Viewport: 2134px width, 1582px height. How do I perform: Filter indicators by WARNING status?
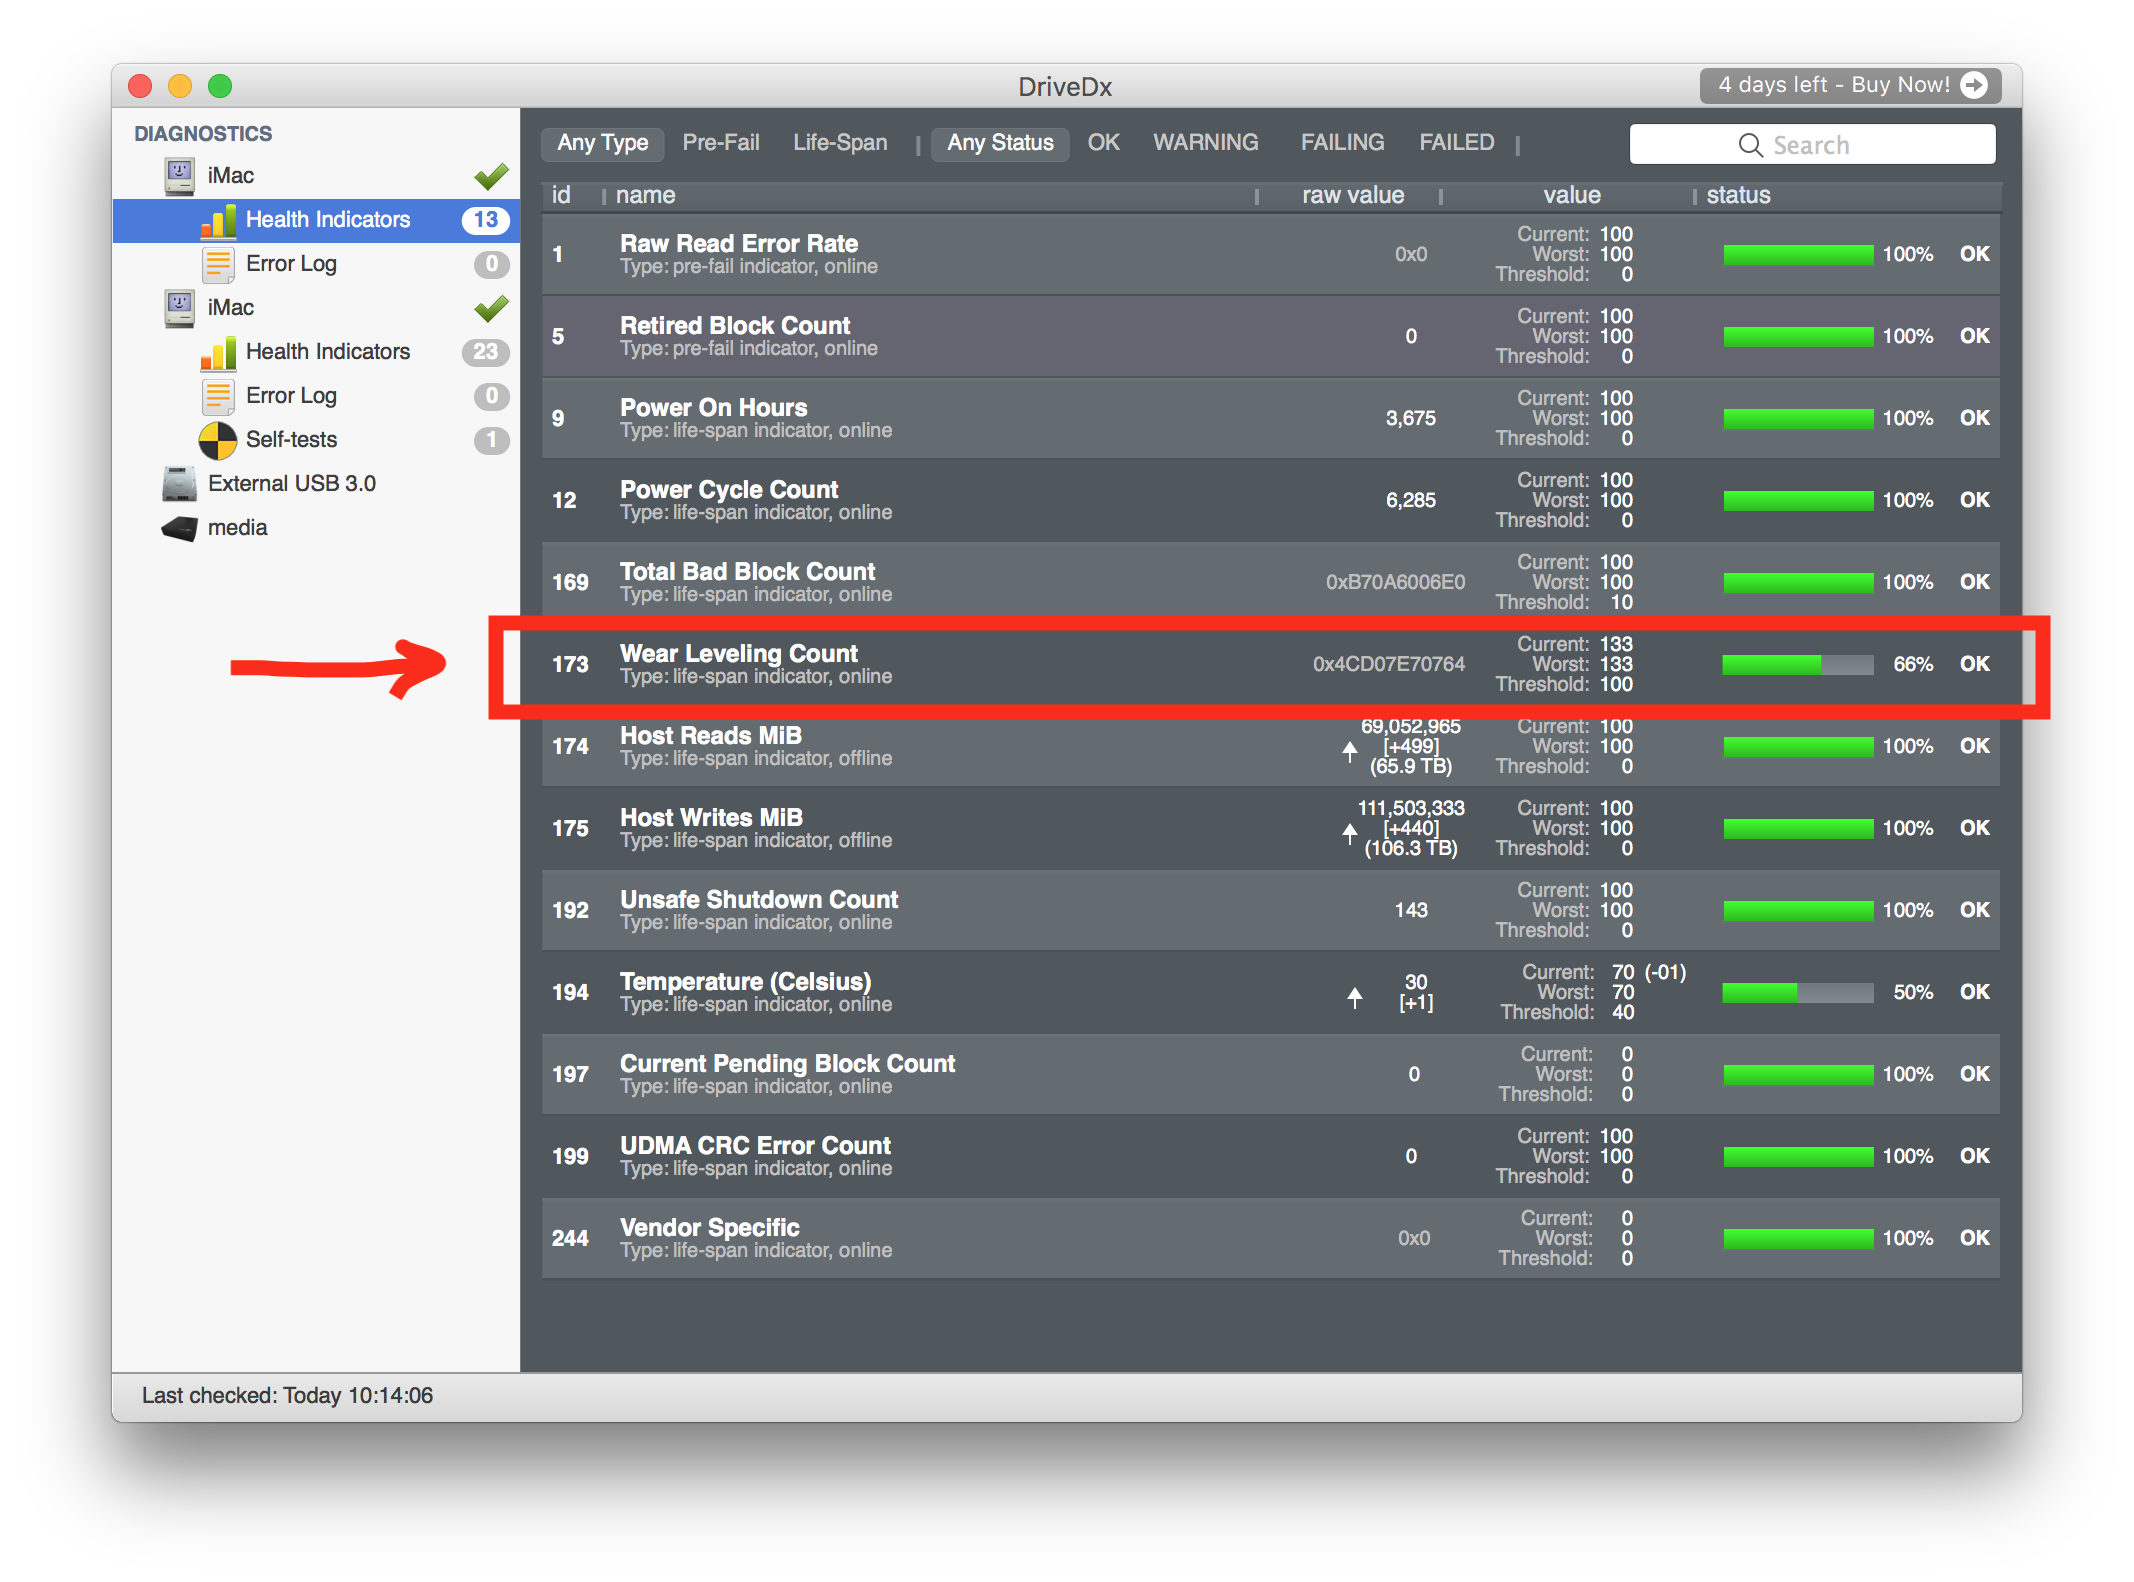1205,143
